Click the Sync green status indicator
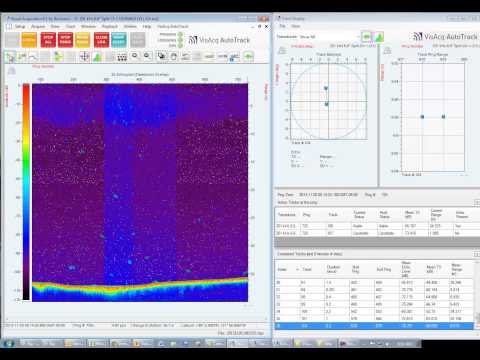480x360 pixels. click(x=180, y=45)
